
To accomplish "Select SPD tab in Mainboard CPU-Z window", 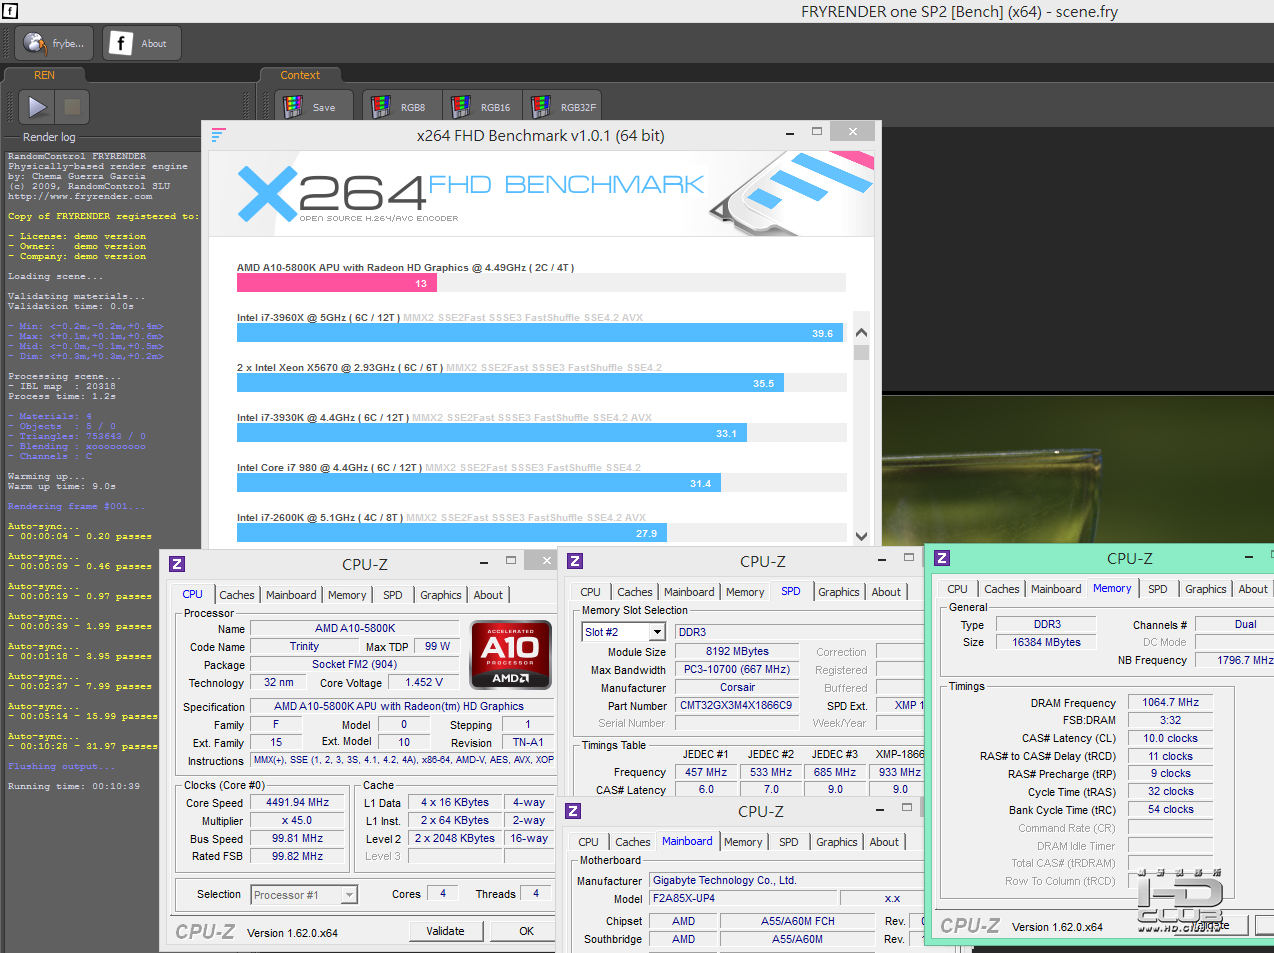I will (x=789, y=842).
